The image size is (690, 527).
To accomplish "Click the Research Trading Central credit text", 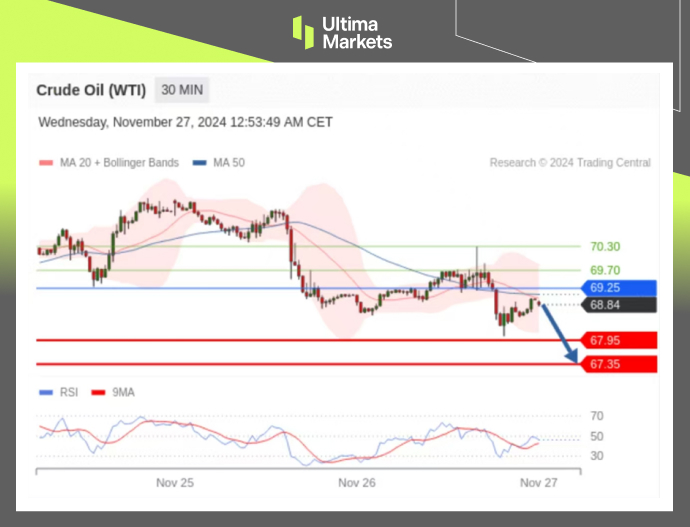I will point(570,163).
